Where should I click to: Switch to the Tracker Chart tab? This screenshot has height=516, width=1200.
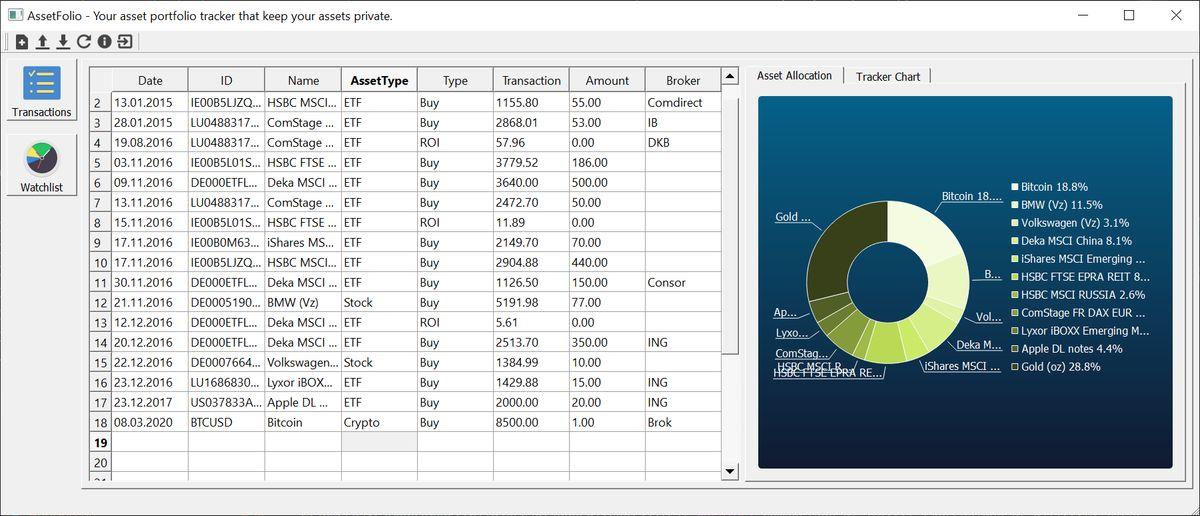pos(888,77)
